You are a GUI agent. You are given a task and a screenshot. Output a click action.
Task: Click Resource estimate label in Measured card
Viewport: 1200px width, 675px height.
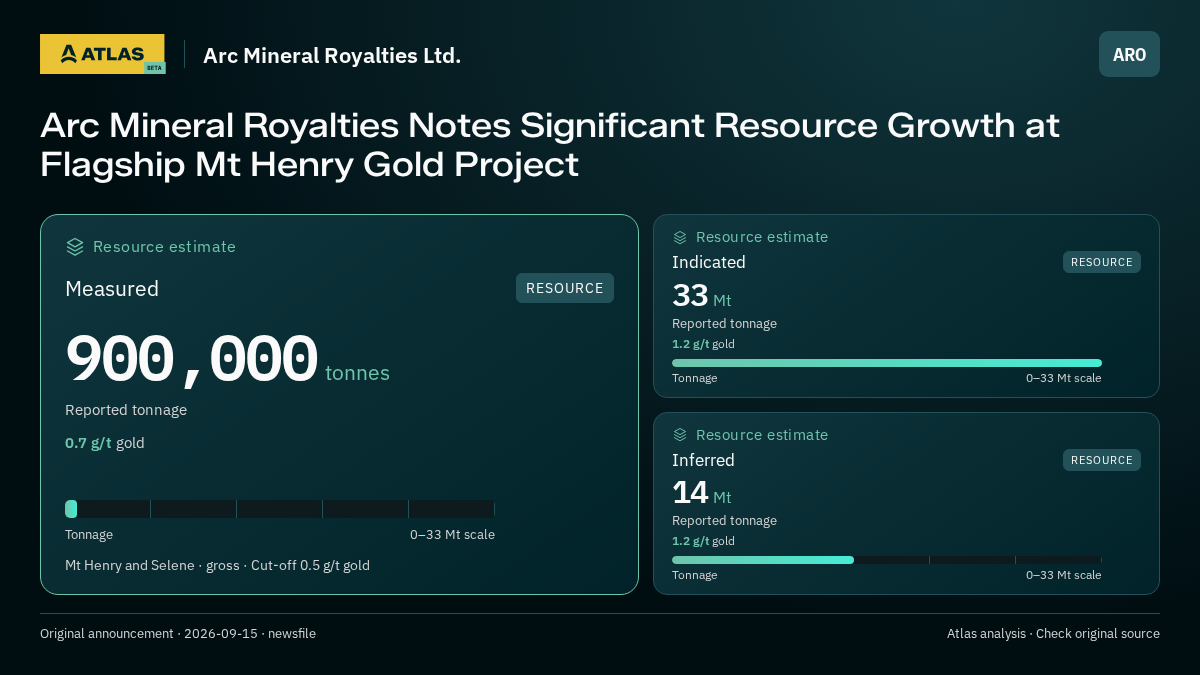(164, 247)
